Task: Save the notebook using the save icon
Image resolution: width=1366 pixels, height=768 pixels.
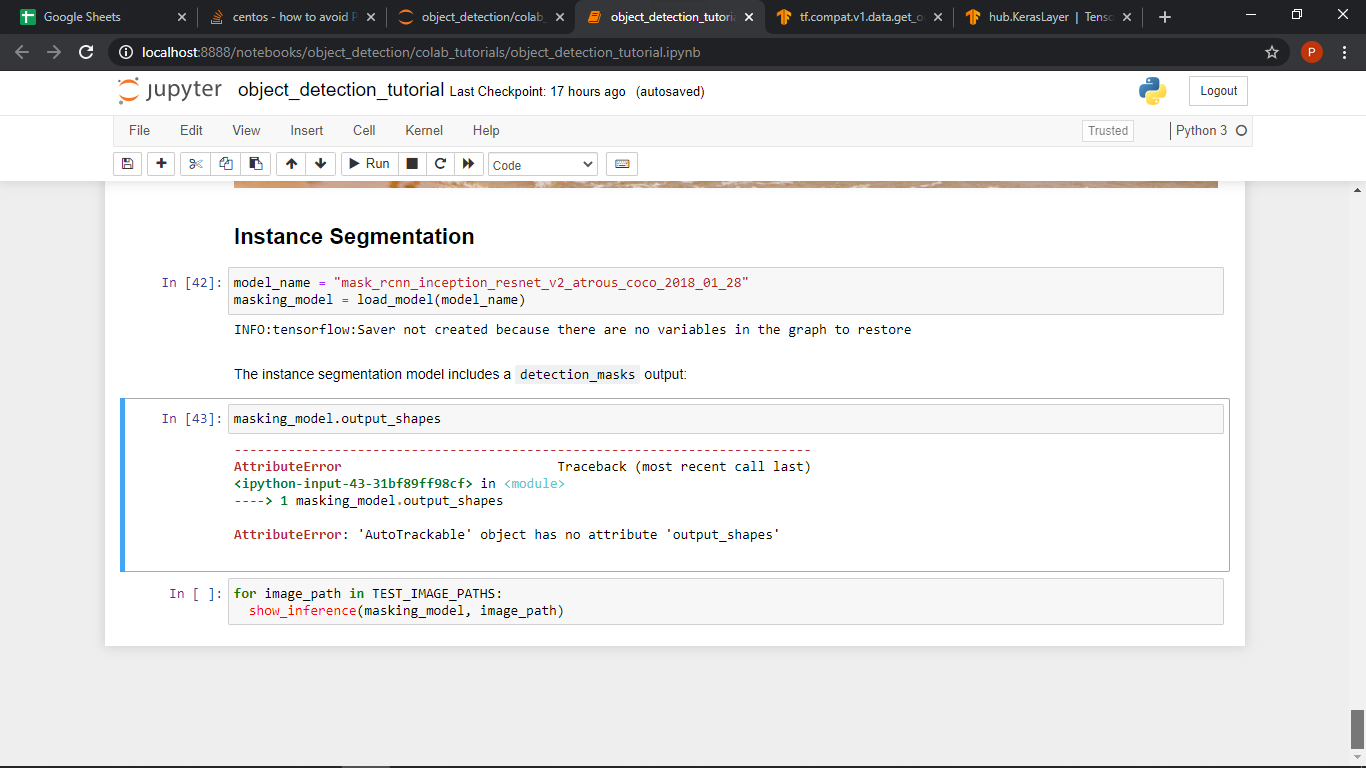Action: pyautogui.click(x=127, y=163)
